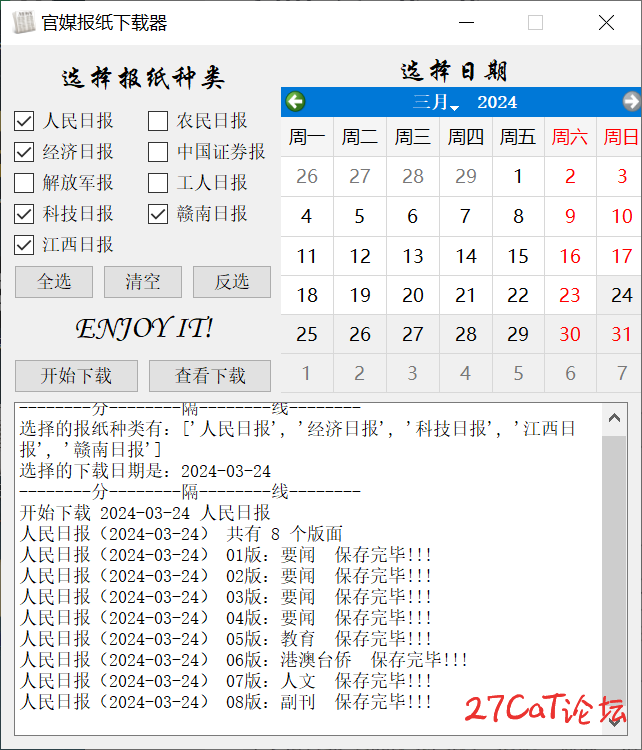This screenshot has height=750, width=642.
Task: Click log line '开始下载 2024-03-24 人民日报'
Action: (x=145, y=513)
